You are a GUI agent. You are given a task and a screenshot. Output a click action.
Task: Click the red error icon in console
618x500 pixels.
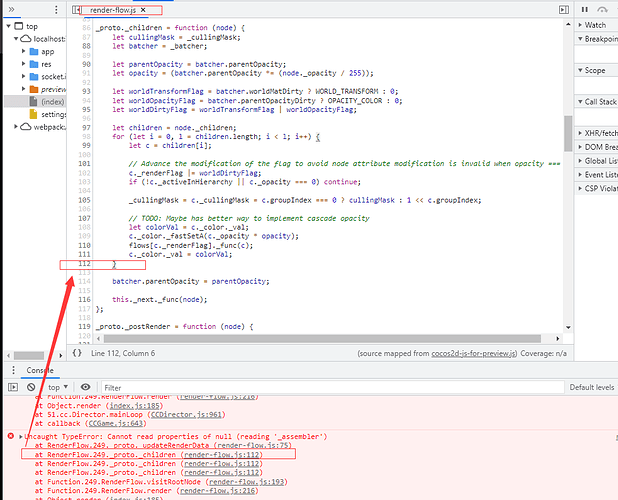pos(11,436)
